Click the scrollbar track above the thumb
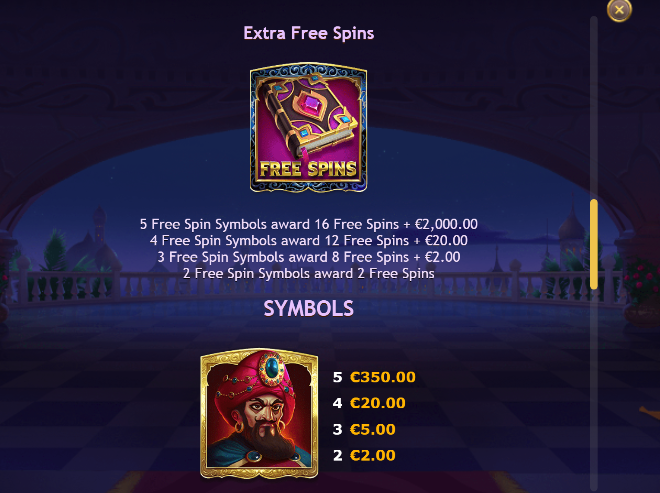Image resolution: width=660 pixels, height=493 pixels. click(x=594, y=107)
